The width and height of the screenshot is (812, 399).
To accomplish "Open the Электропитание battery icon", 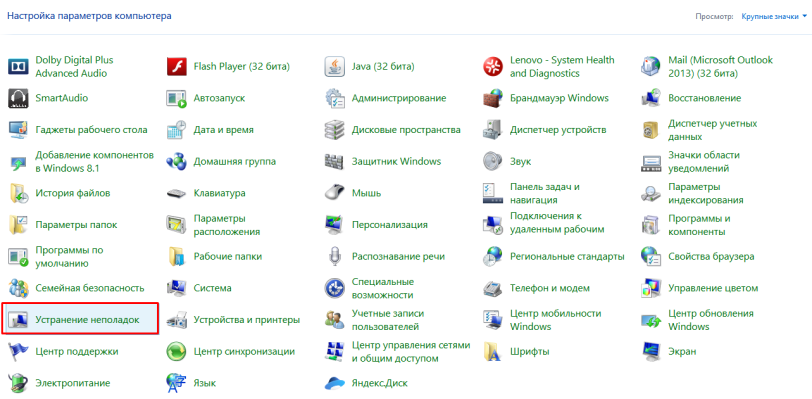I will 19,383.
